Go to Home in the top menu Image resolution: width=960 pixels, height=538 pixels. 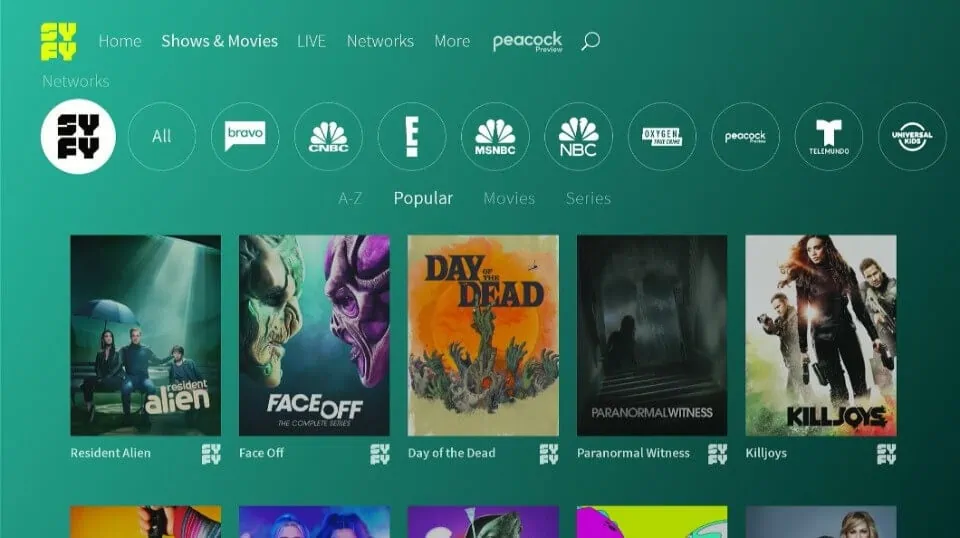click(x=120, y=41)
